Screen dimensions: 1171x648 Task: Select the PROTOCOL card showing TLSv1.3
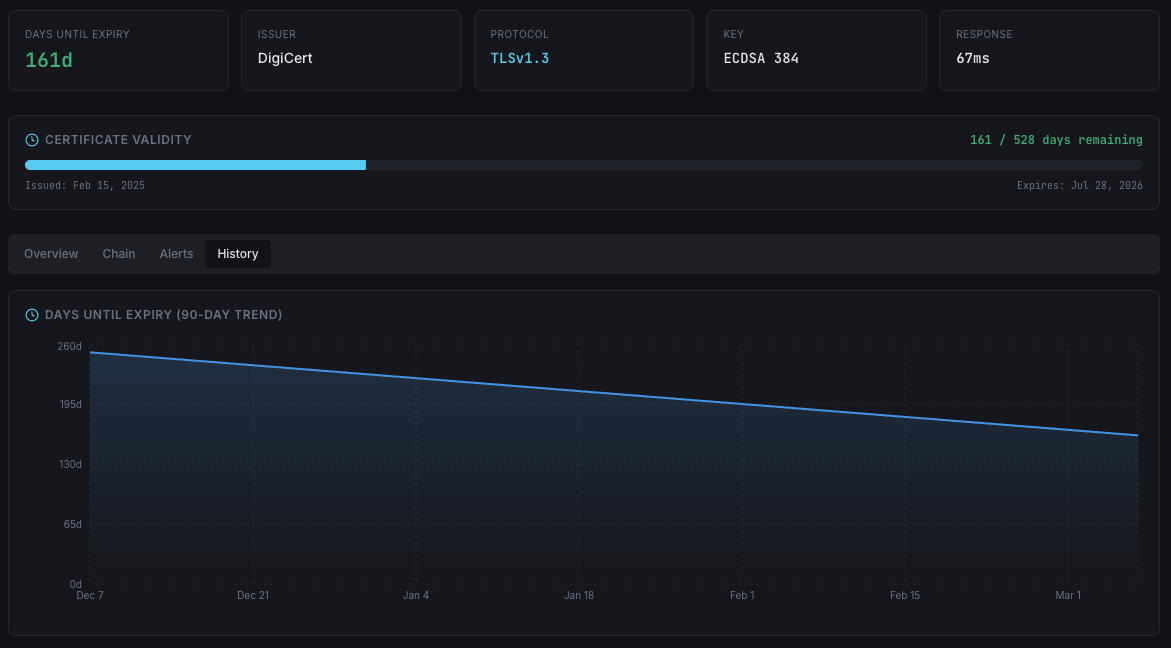584,50
